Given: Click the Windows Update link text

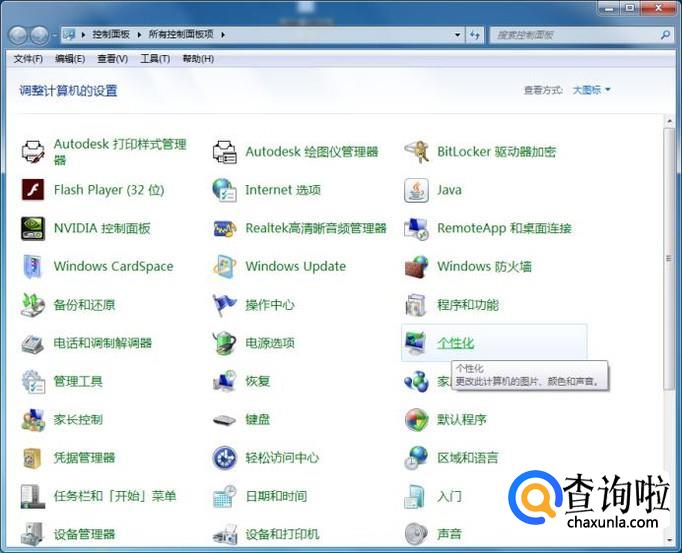Looking at the screenshot, I should [x=296, y=266].
